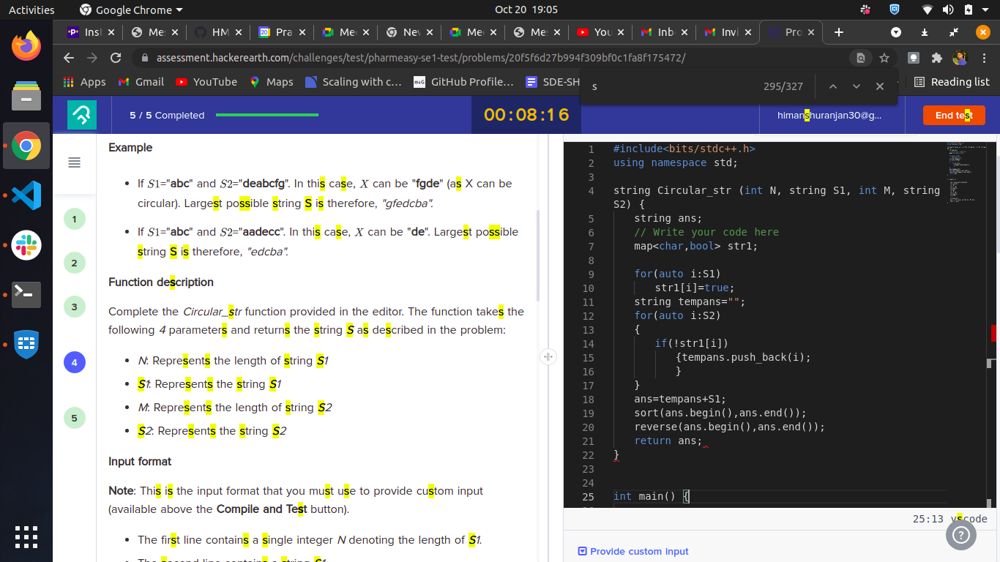Open the clock showing Oct 20 19:05
This screenshot has width=1000, height=562.
tap(526, 10)
